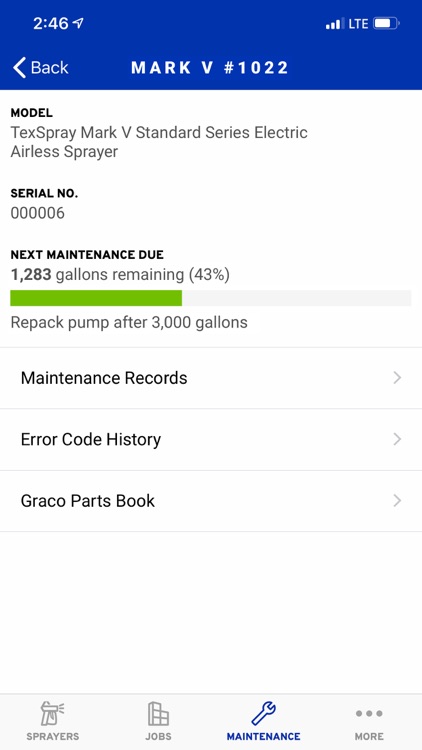This screenshot has height=750, width=422.
Task: Switch to the Jobs tab label
Action: pyautogui.click(x=158, y=737)
